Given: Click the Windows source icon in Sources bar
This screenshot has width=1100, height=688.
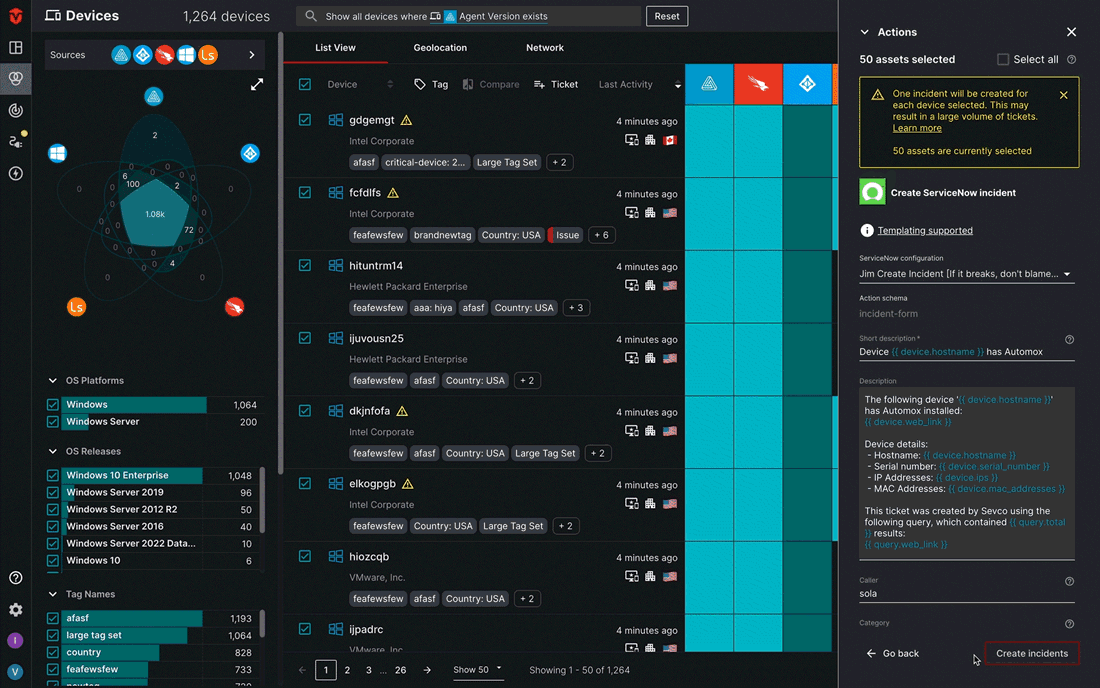Looking at the screenshot, I should tap(186, 55).
